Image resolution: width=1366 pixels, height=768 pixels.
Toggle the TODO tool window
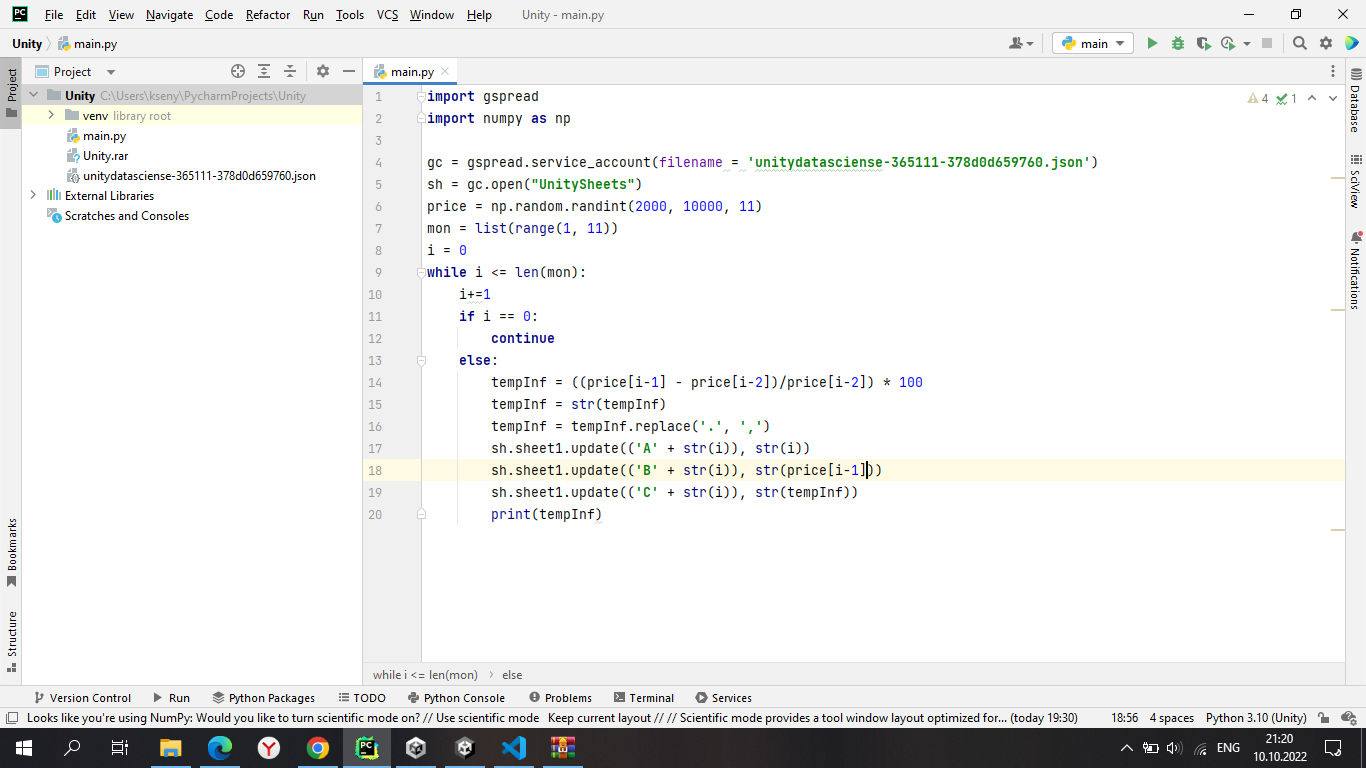tap(362, 697)
